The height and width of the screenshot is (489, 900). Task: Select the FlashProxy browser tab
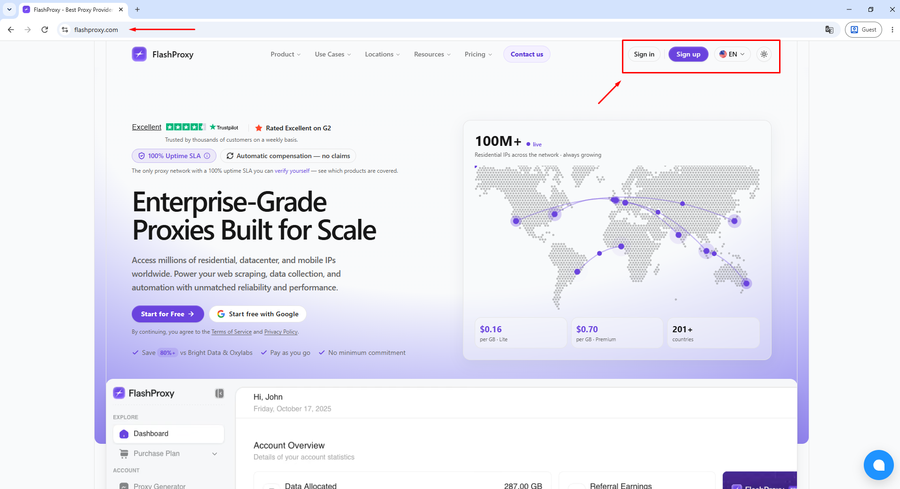73,10
